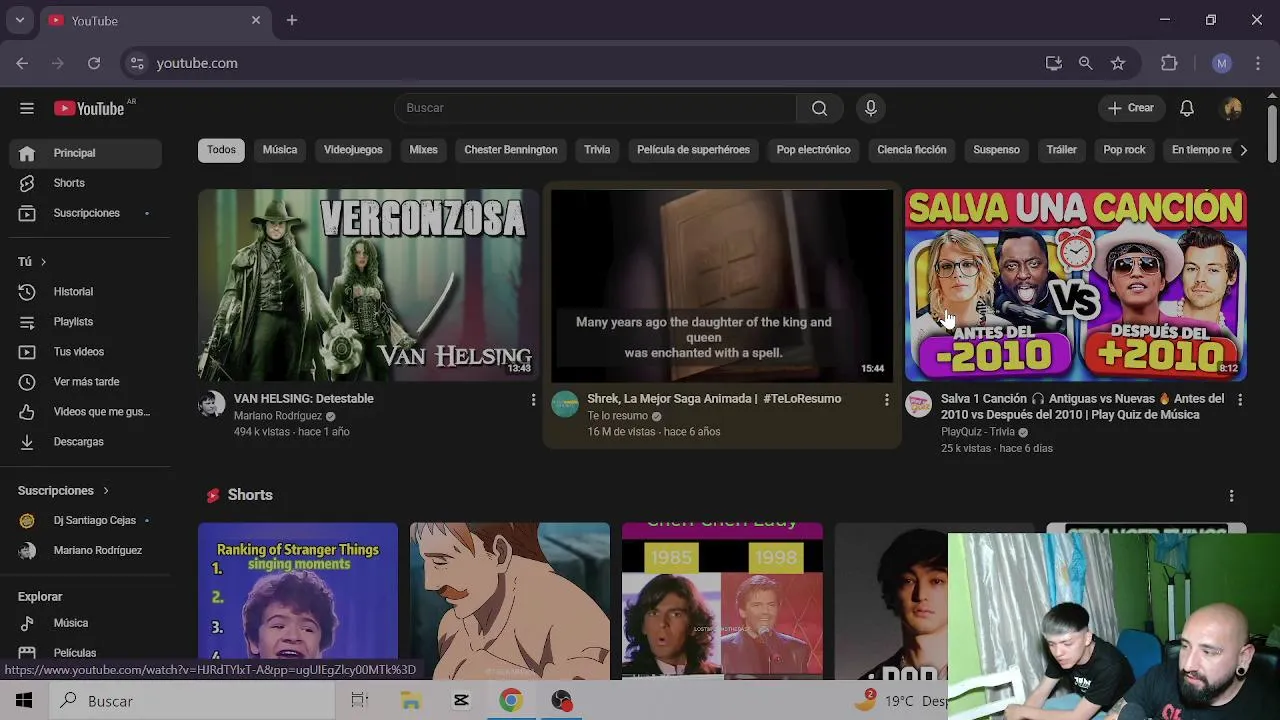Select the Tráiler filter chip
The width and height of the screenshot is (1280, 720).
[x=1061, y=150]
